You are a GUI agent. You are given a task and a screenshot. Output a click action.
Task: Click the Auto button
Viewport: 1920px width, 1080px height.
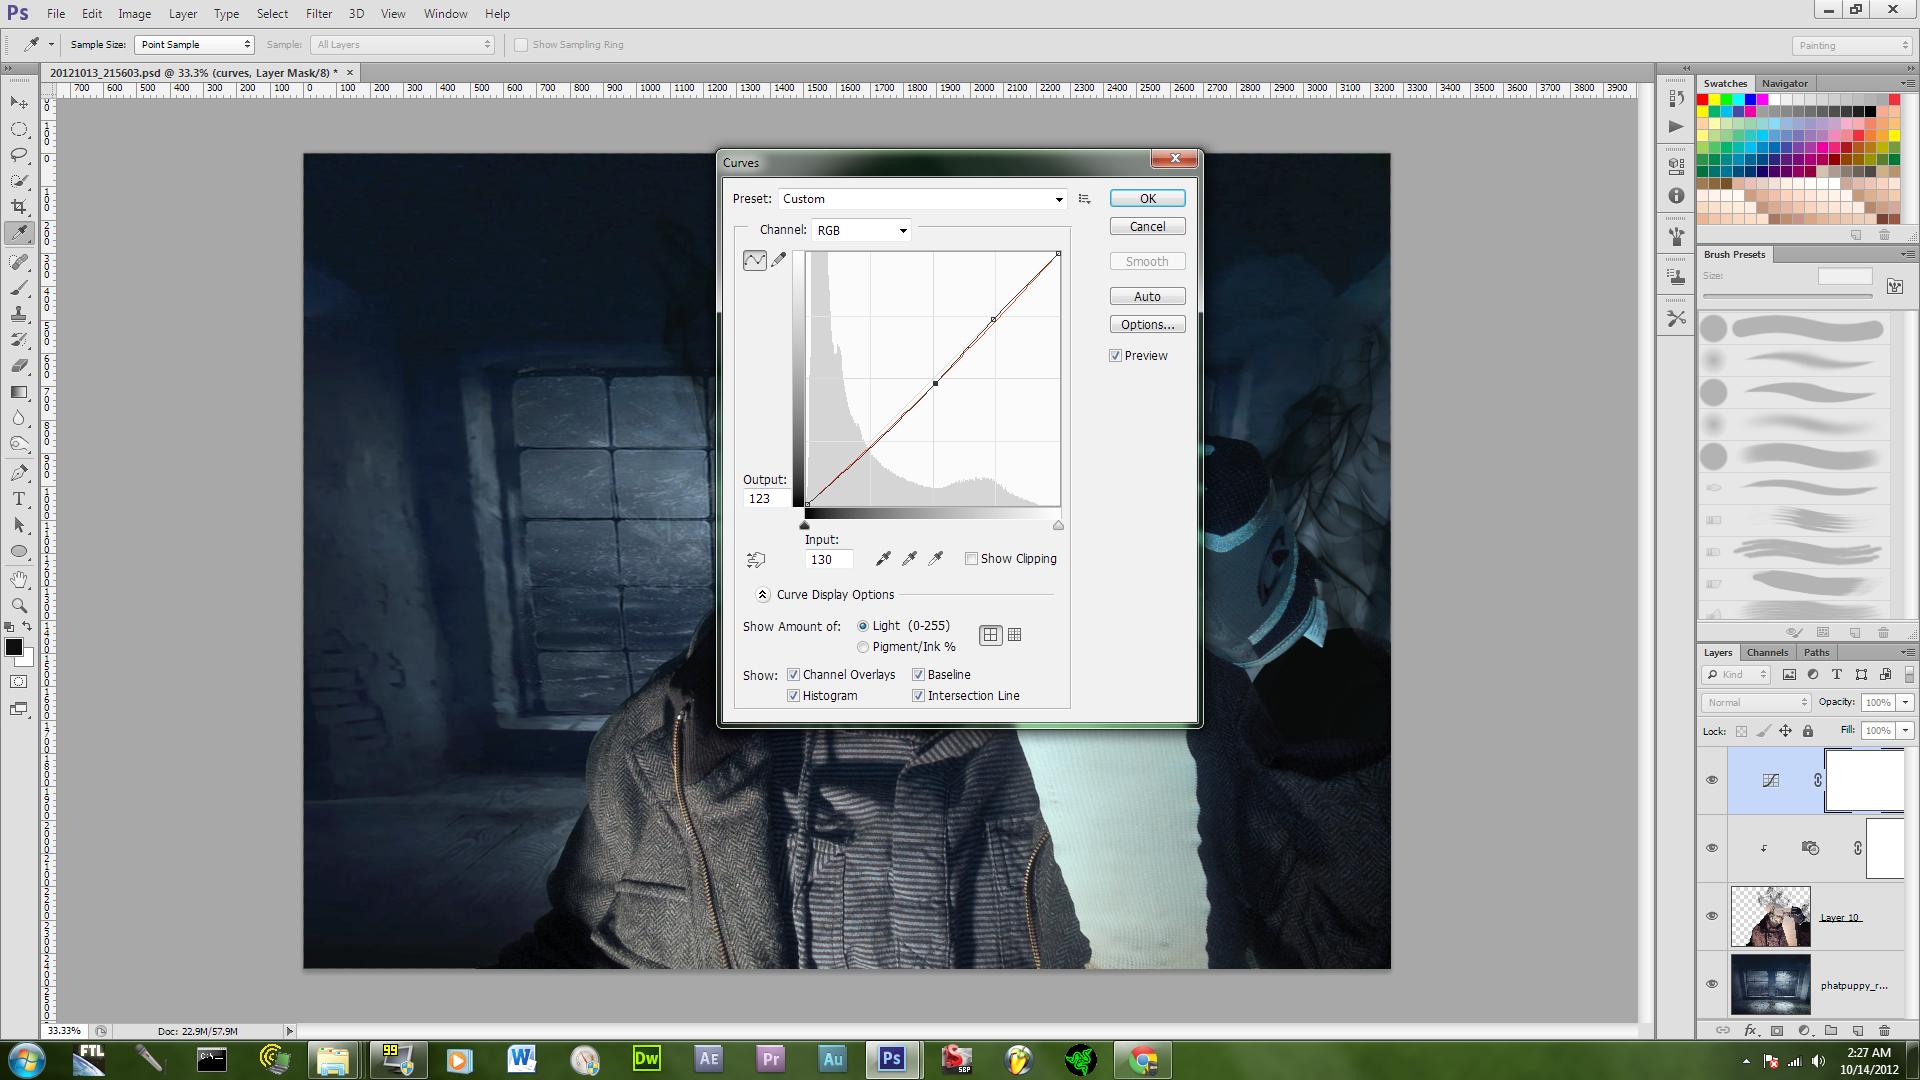pyautogui.click(x=1147, y=297)
